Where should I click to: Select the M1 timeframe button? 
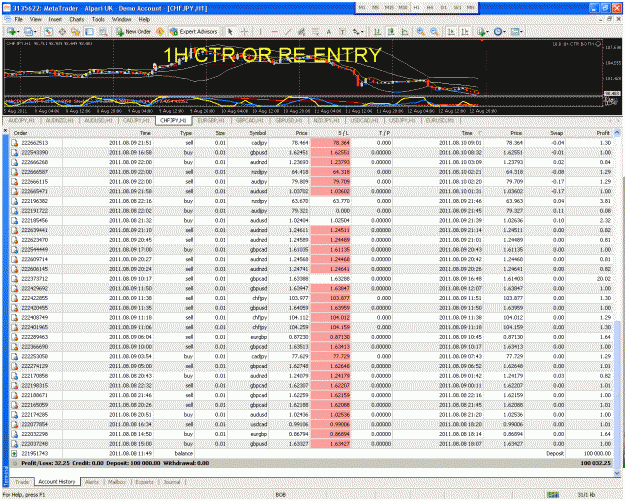pyautogui.click(x=362, y=8)
